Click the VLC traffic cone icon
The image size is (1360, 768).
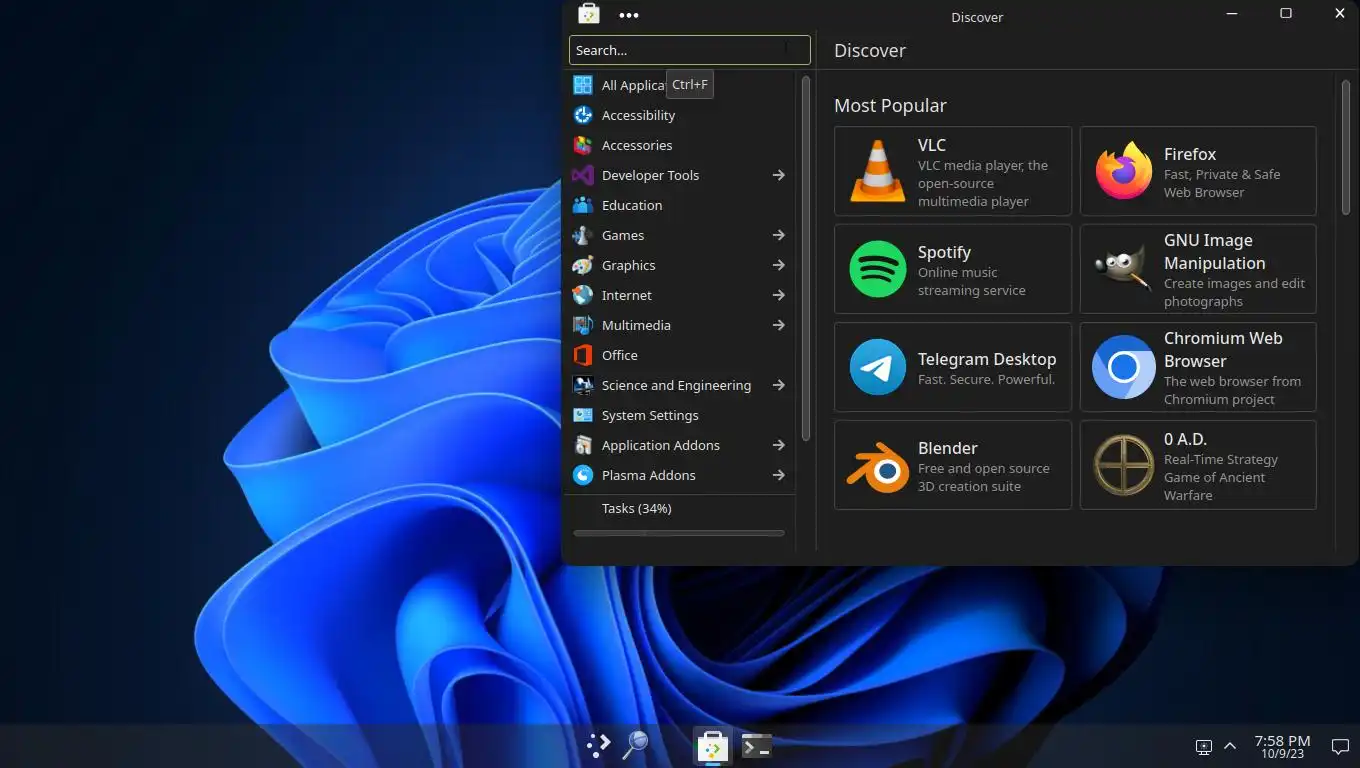pos(877,171)
